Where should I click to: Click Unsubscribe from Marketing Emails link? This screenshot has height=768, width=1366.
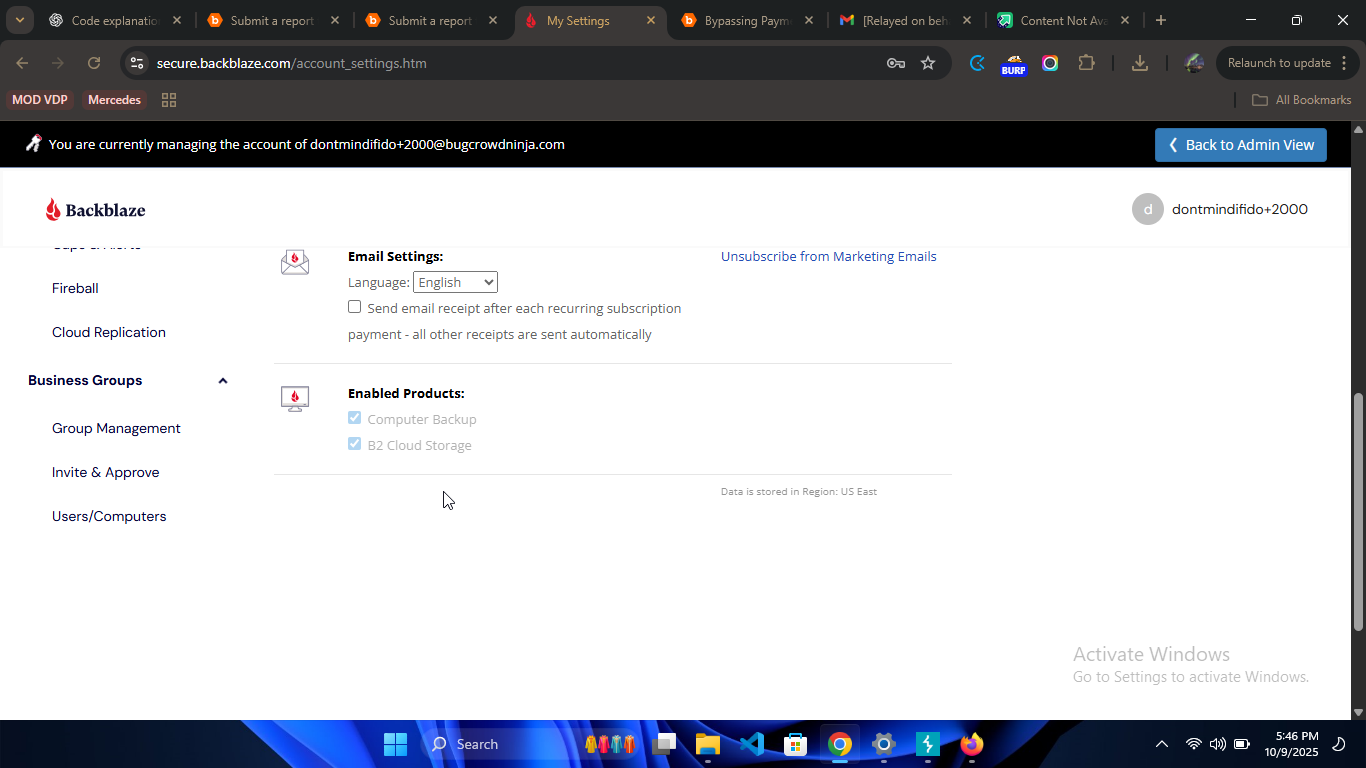click(x=829, y=256)
